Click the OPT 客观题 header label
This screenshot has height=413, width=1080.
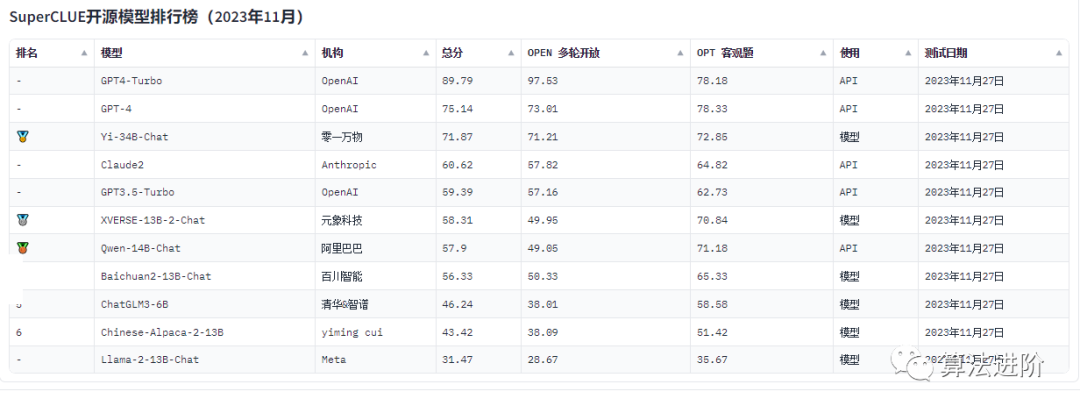point(725,53)
